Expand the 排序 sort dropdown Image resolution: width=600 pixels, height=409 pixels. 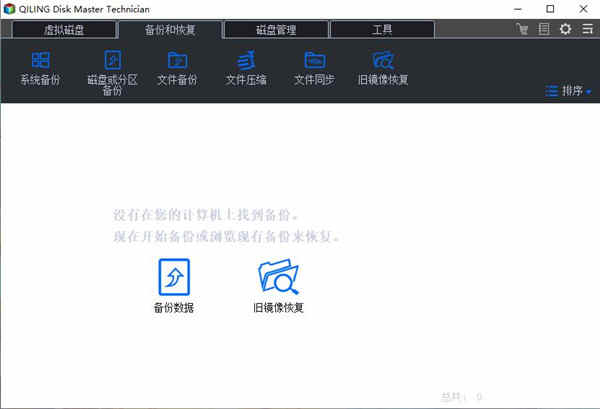point(568,91)
